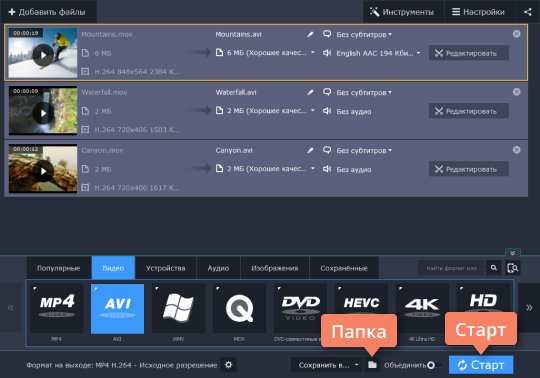Open the output folder icon
540x378 pixels.
tap(372, 365)
